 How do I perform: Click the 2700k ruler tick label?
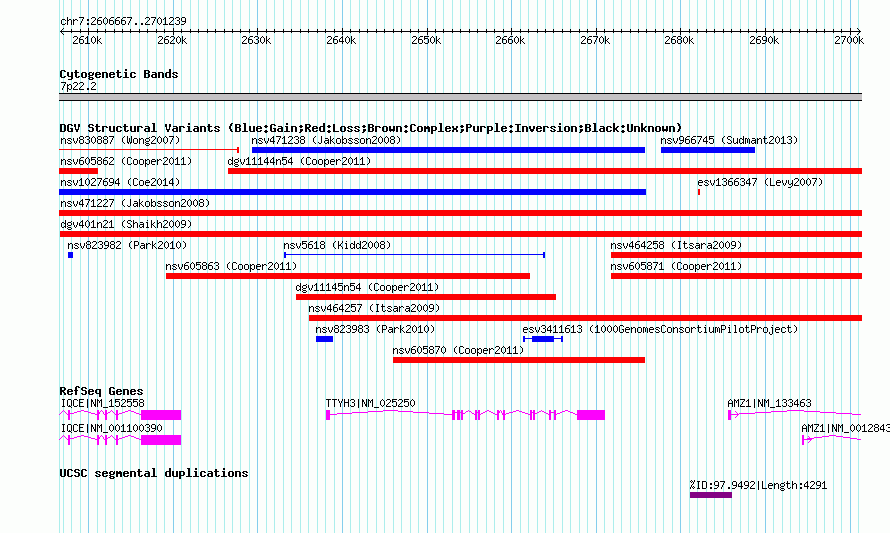coord(849,40)
